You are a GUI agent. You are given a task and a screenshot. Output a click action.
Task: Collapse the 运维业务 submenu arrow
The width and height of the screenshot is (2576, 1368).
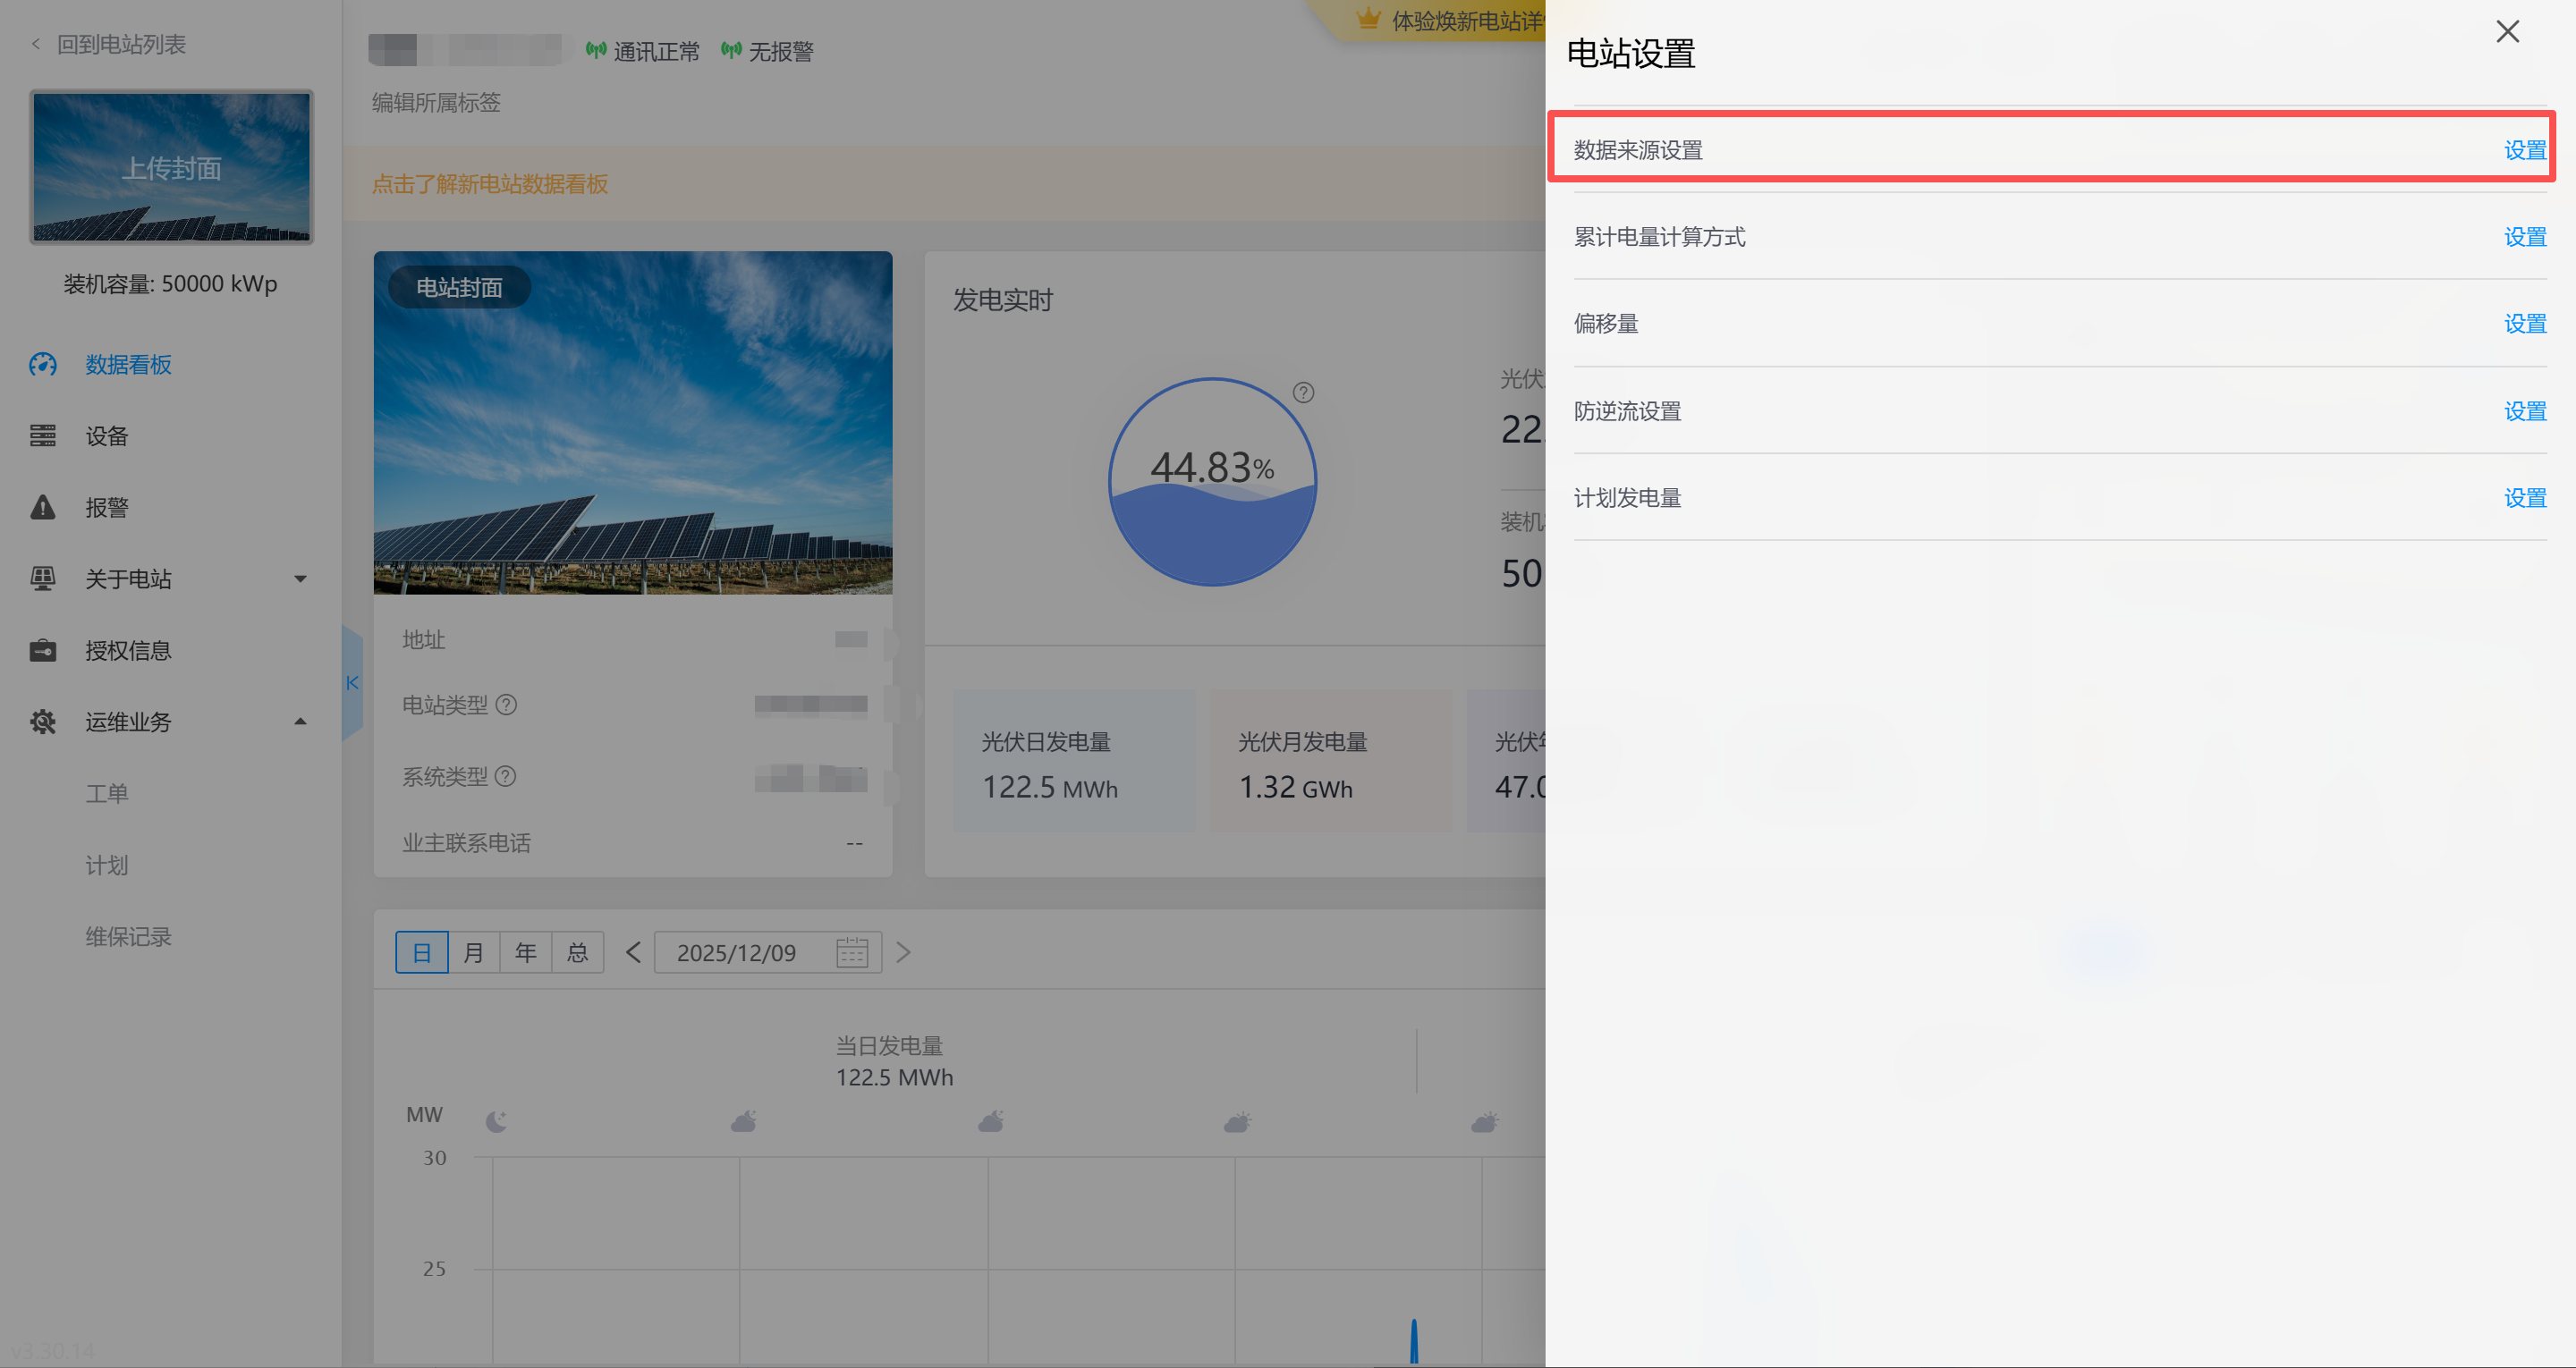300,721
